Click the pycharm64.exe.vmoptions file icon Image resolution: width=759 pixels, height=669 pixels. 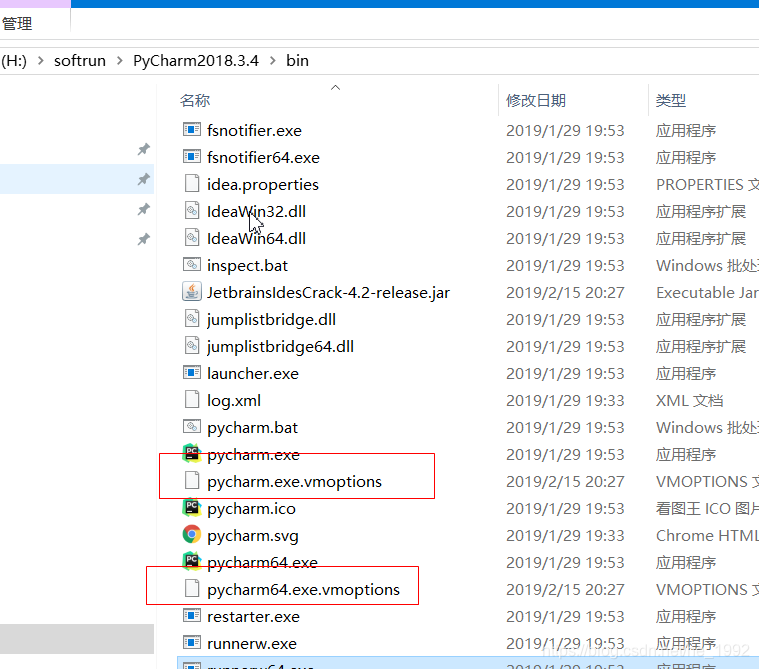[x=192, y=589]
